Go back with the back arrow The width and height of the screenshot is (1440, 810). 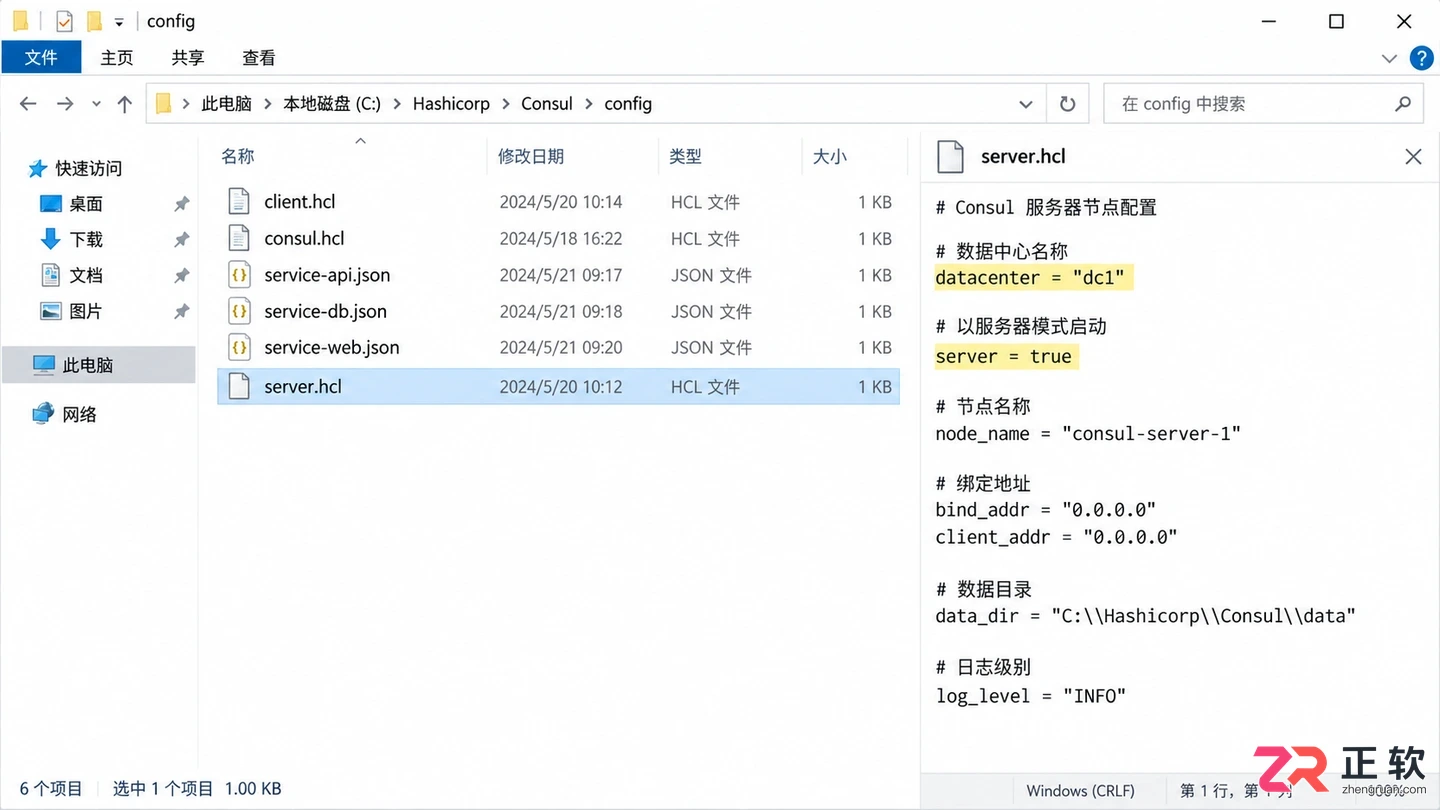[28, 104]
